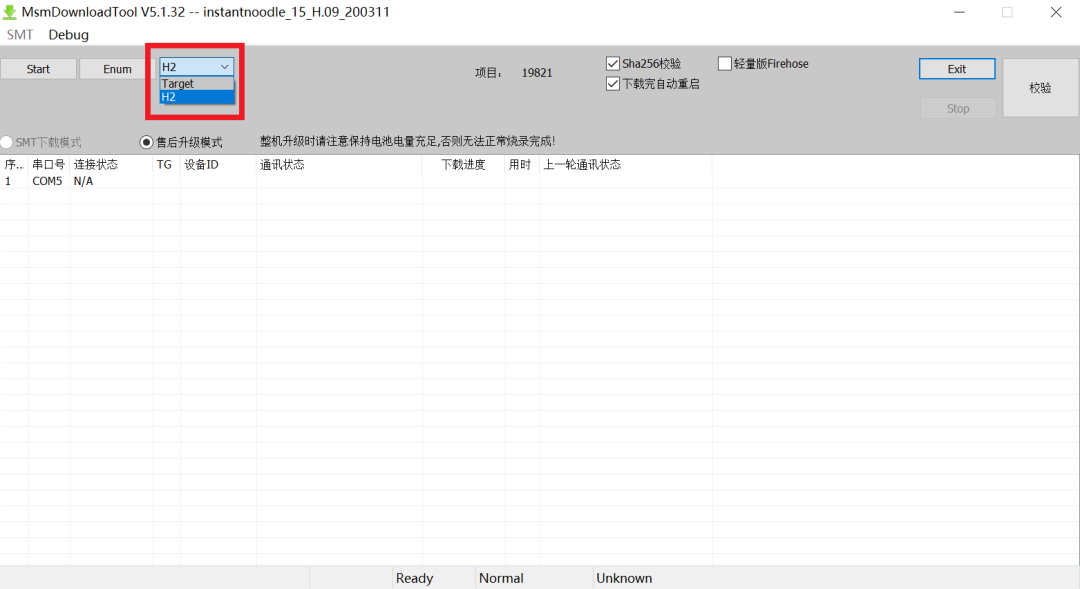Click the TG column header

pyautogui.click(x=166, y=165)
